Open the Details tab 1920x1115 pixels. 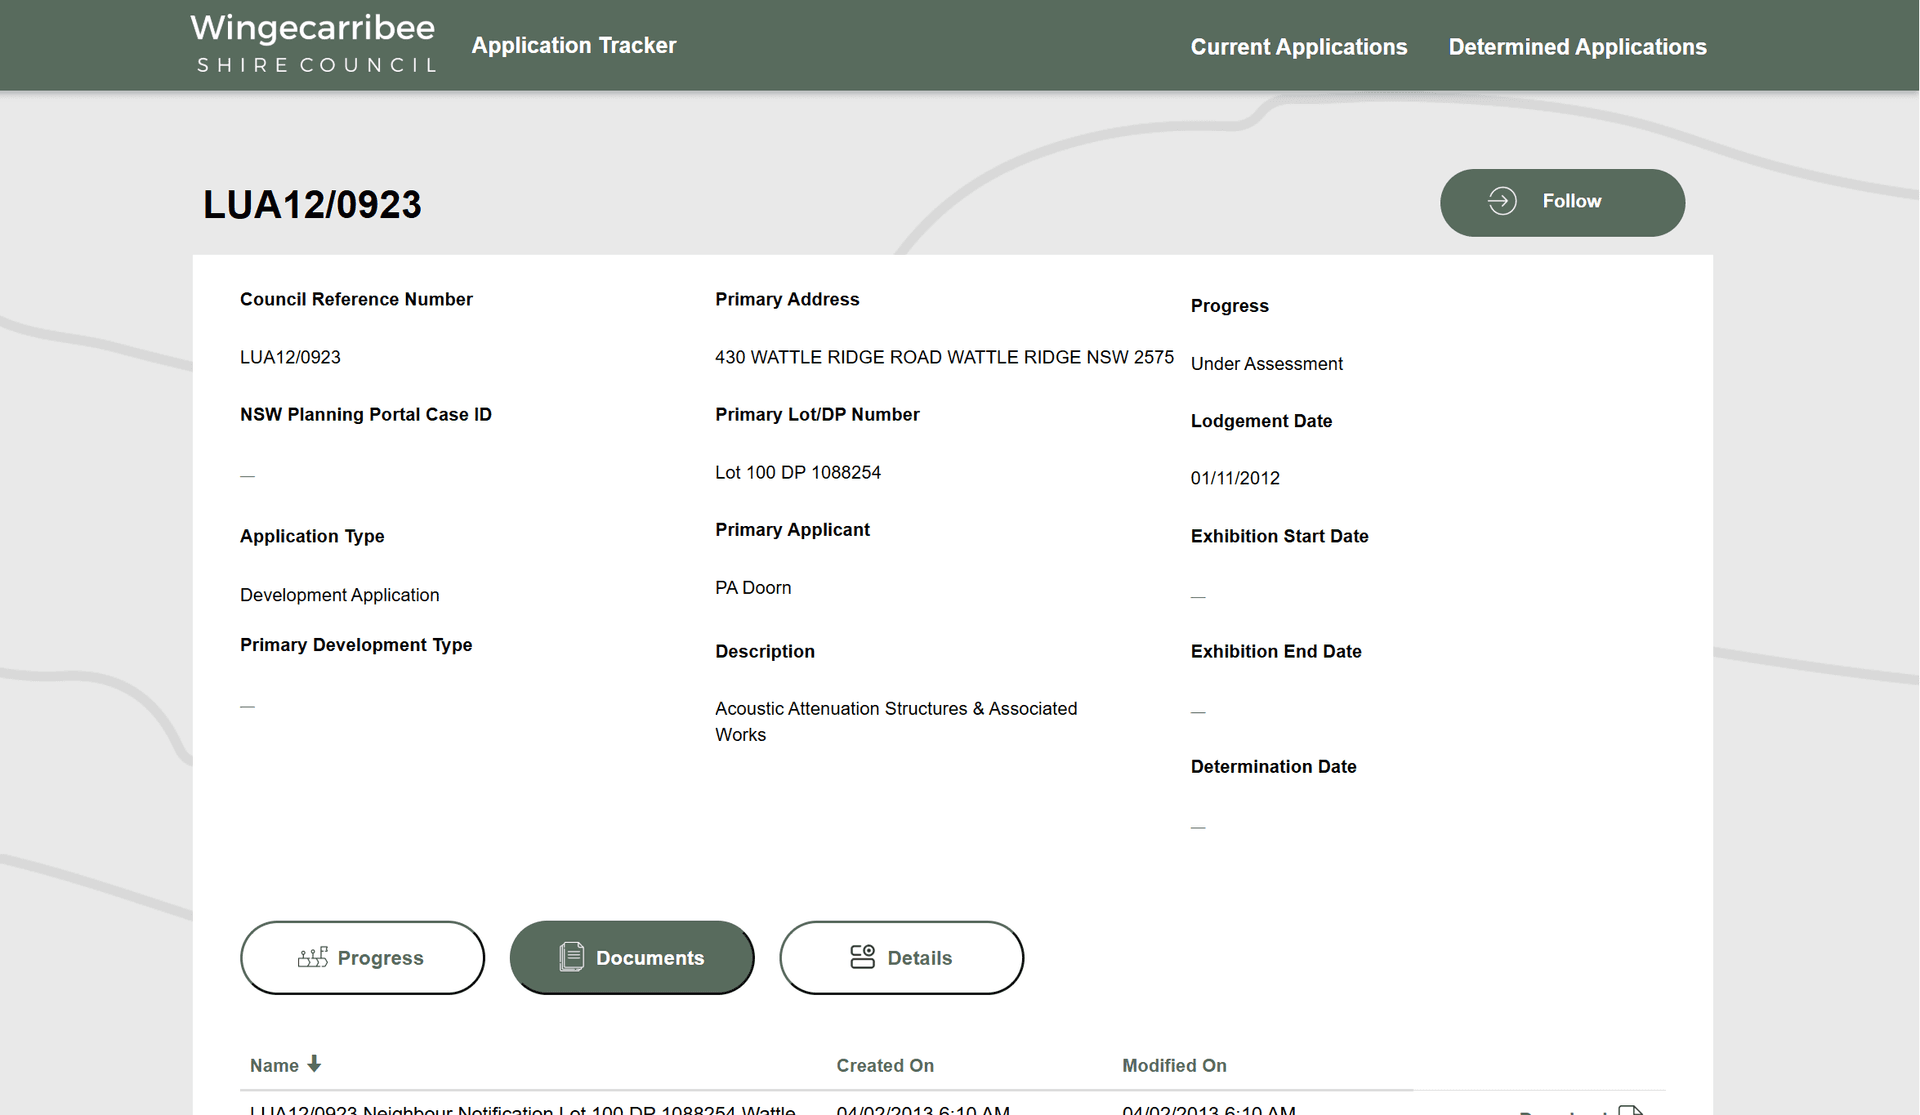pos(901,957)
